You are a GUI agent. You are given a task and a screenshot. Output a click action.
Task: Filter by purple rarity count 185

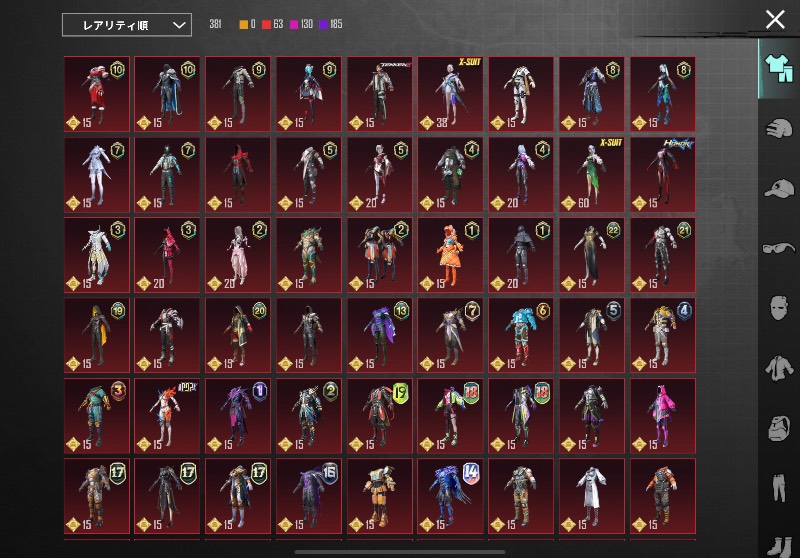pos(331,24)
